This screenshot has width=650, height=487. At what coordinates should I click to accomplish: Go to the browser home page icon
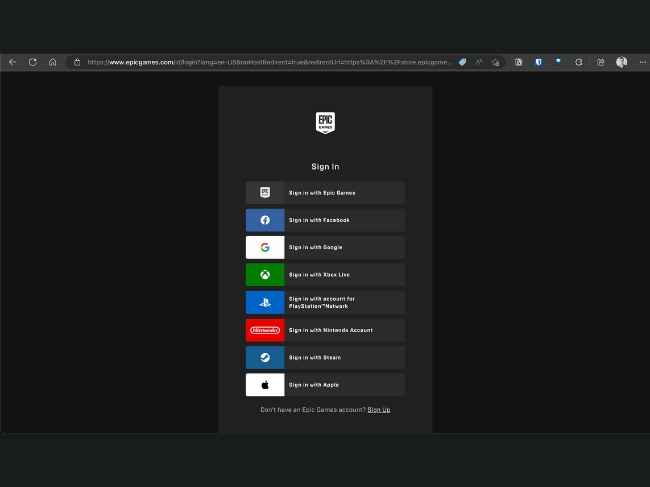pos(53,62)
